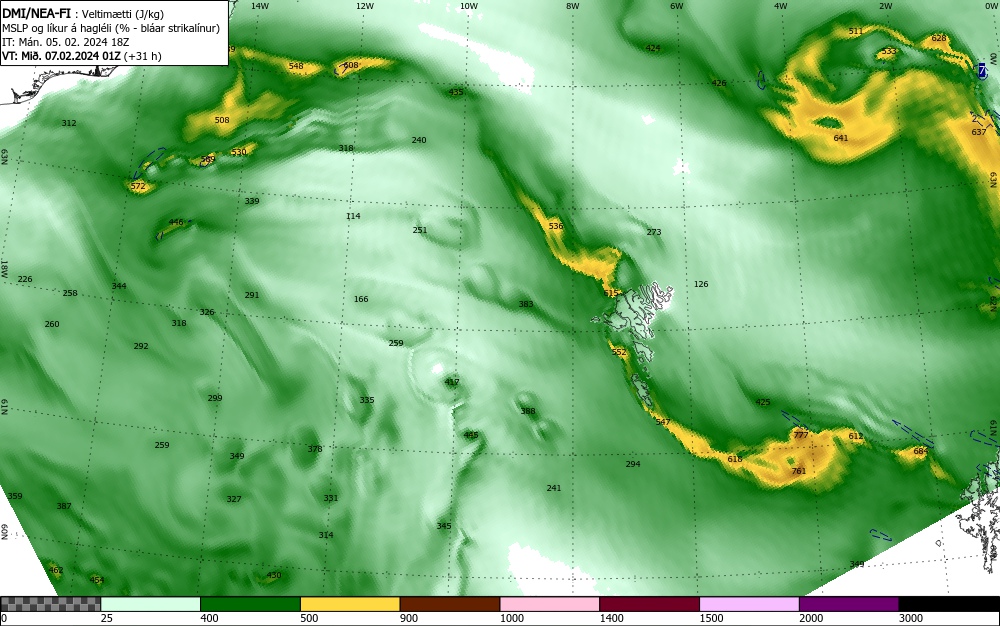This screenshot has width=1000, height=626.
Task: Select the black above-3000 legend swatch
Action: 949,604
